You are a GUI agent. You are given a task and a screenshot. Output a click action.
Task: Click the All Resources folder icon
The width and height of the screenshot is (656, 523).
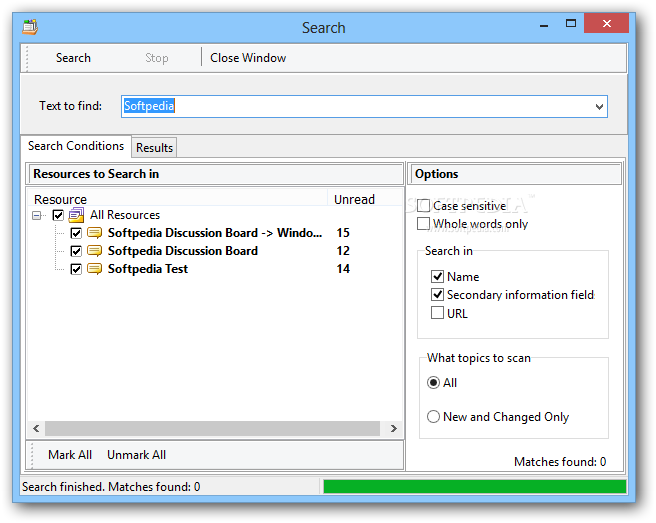click(x=76, y=215)
